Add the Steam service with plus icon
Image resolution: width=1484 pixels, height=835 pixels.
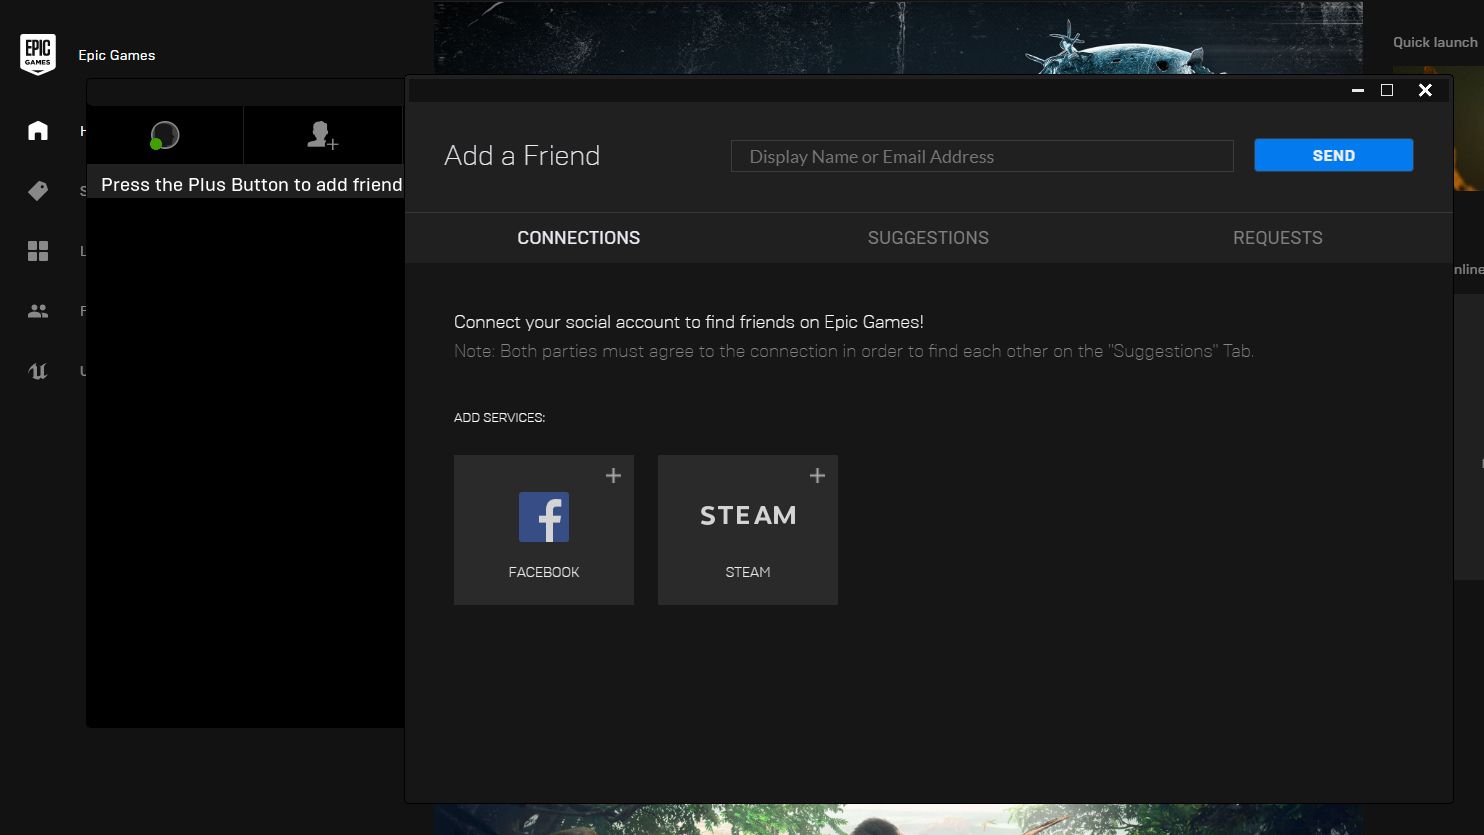pyautogui.click(x=817, y=476)
